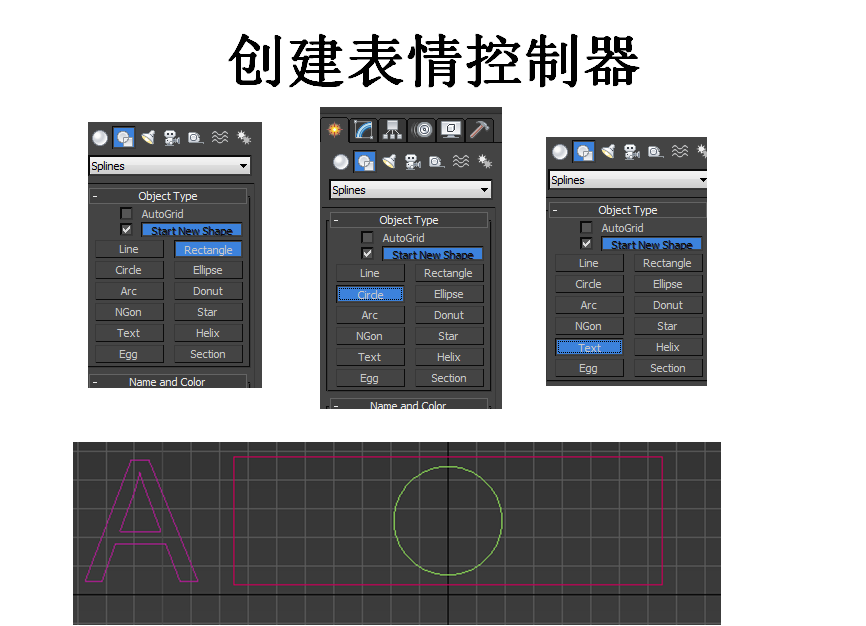Viewport: 866px width, 626px height.
Task: Toggle Start New Shape in middle panel
Action: 432,254
